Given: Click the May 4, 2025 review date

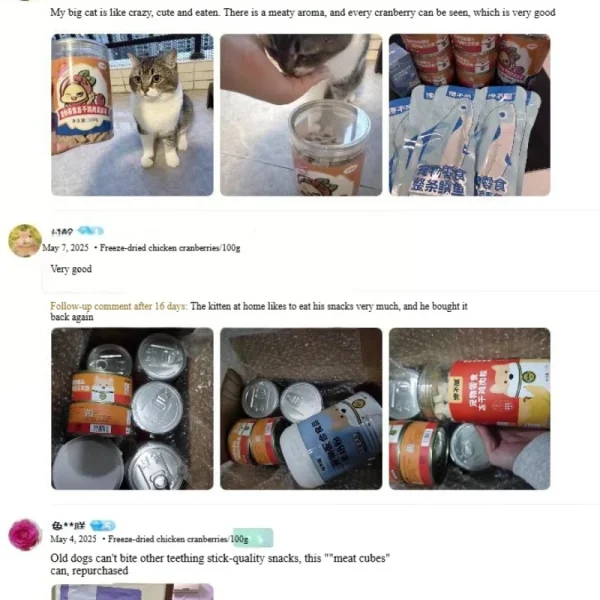Looking at the screenshot, I should 73,539.
